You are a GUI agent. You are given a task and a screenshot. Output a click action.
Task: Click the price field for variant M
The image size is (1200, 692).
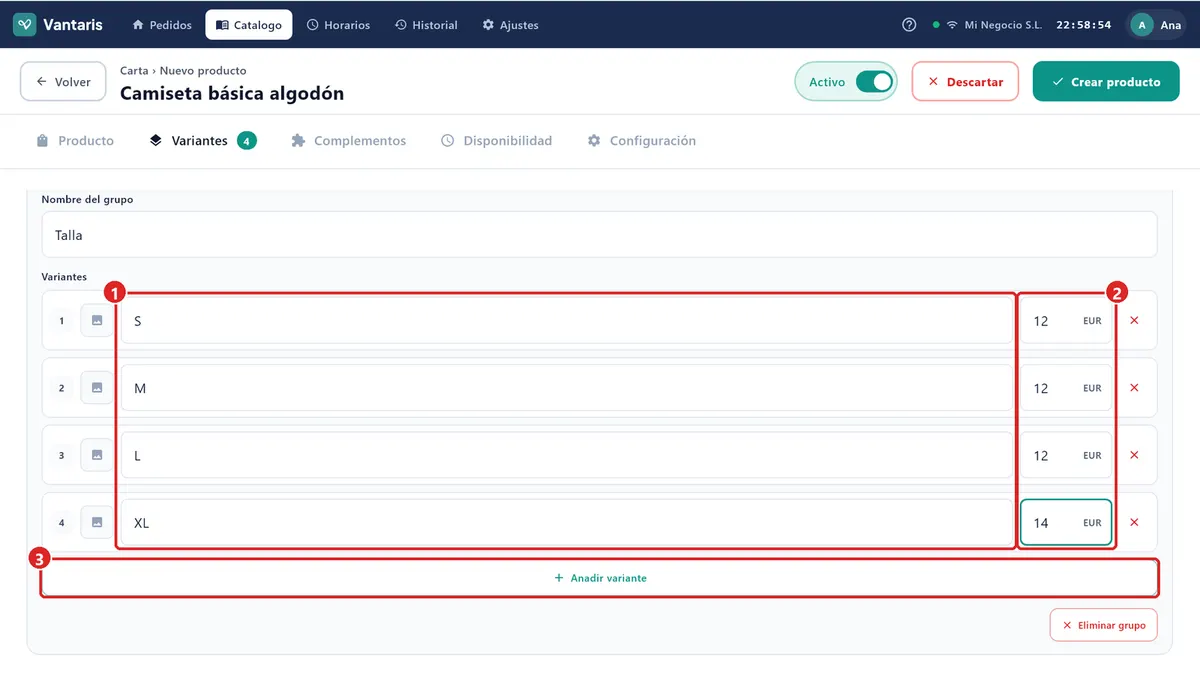[x=1066, y=388]
